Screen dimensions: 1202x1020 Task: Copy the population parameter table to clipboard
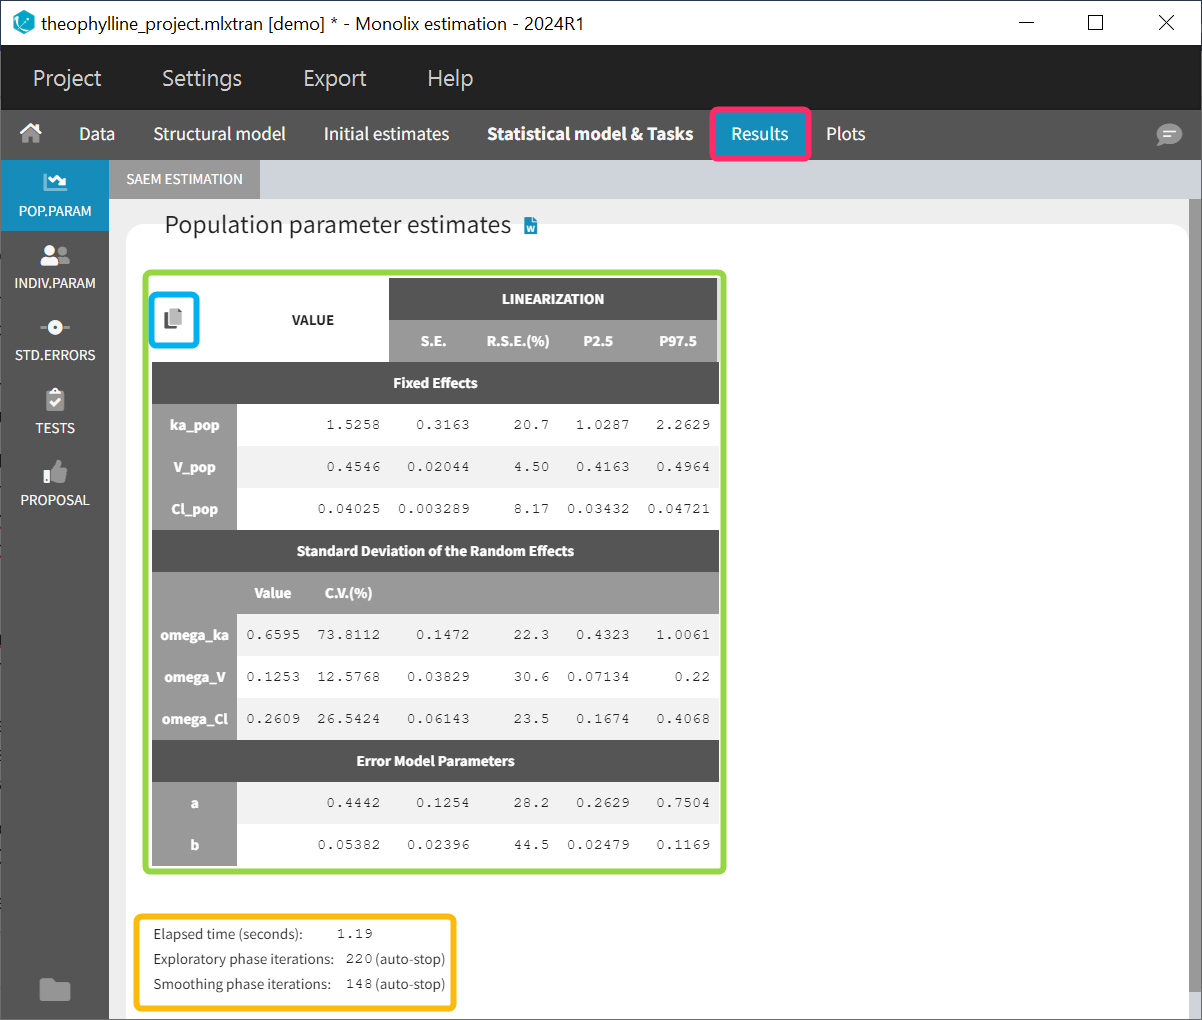[174, 319]
